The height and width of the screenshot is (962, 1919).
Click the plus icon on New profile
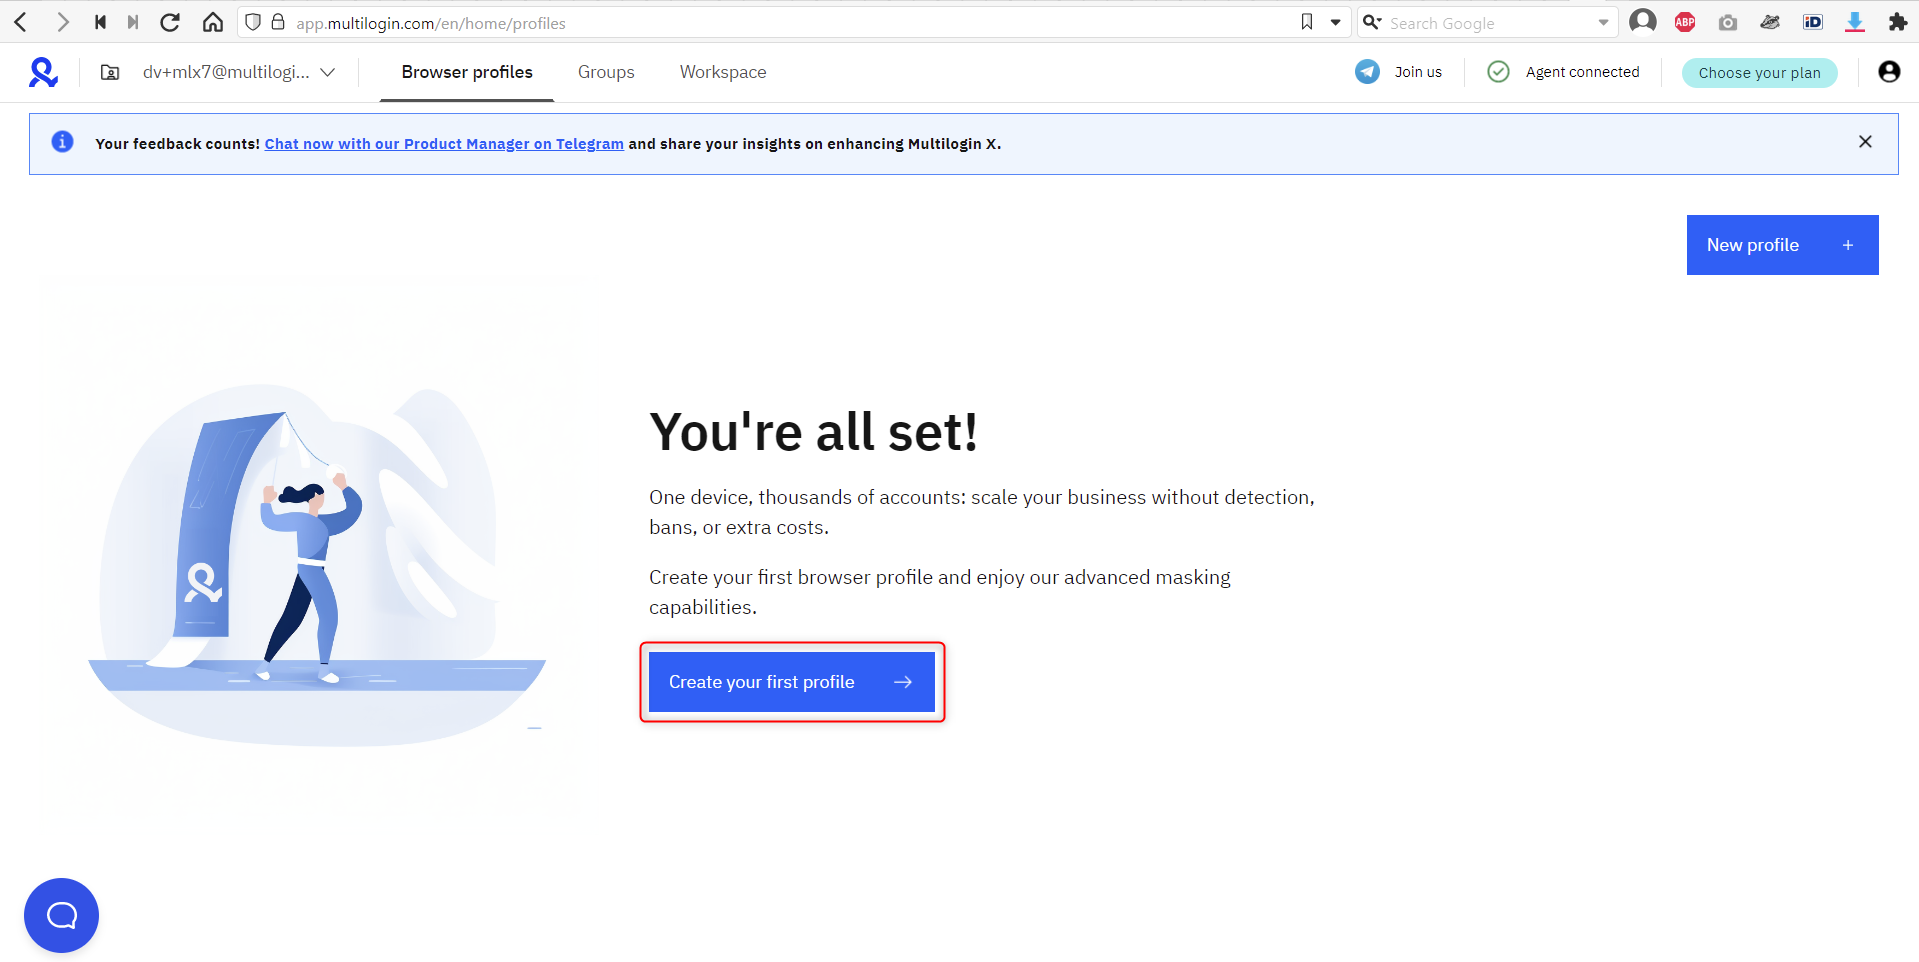pyautogui.click(x=1848, y=245)
